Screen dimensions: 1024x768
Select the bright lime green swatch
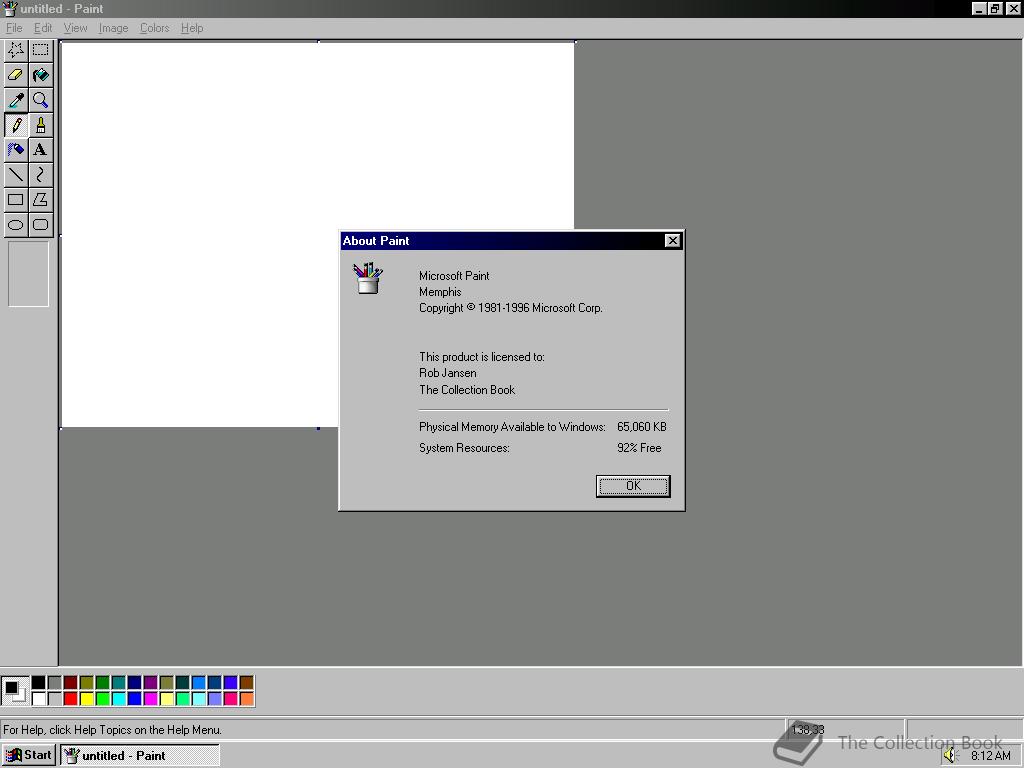103,699
